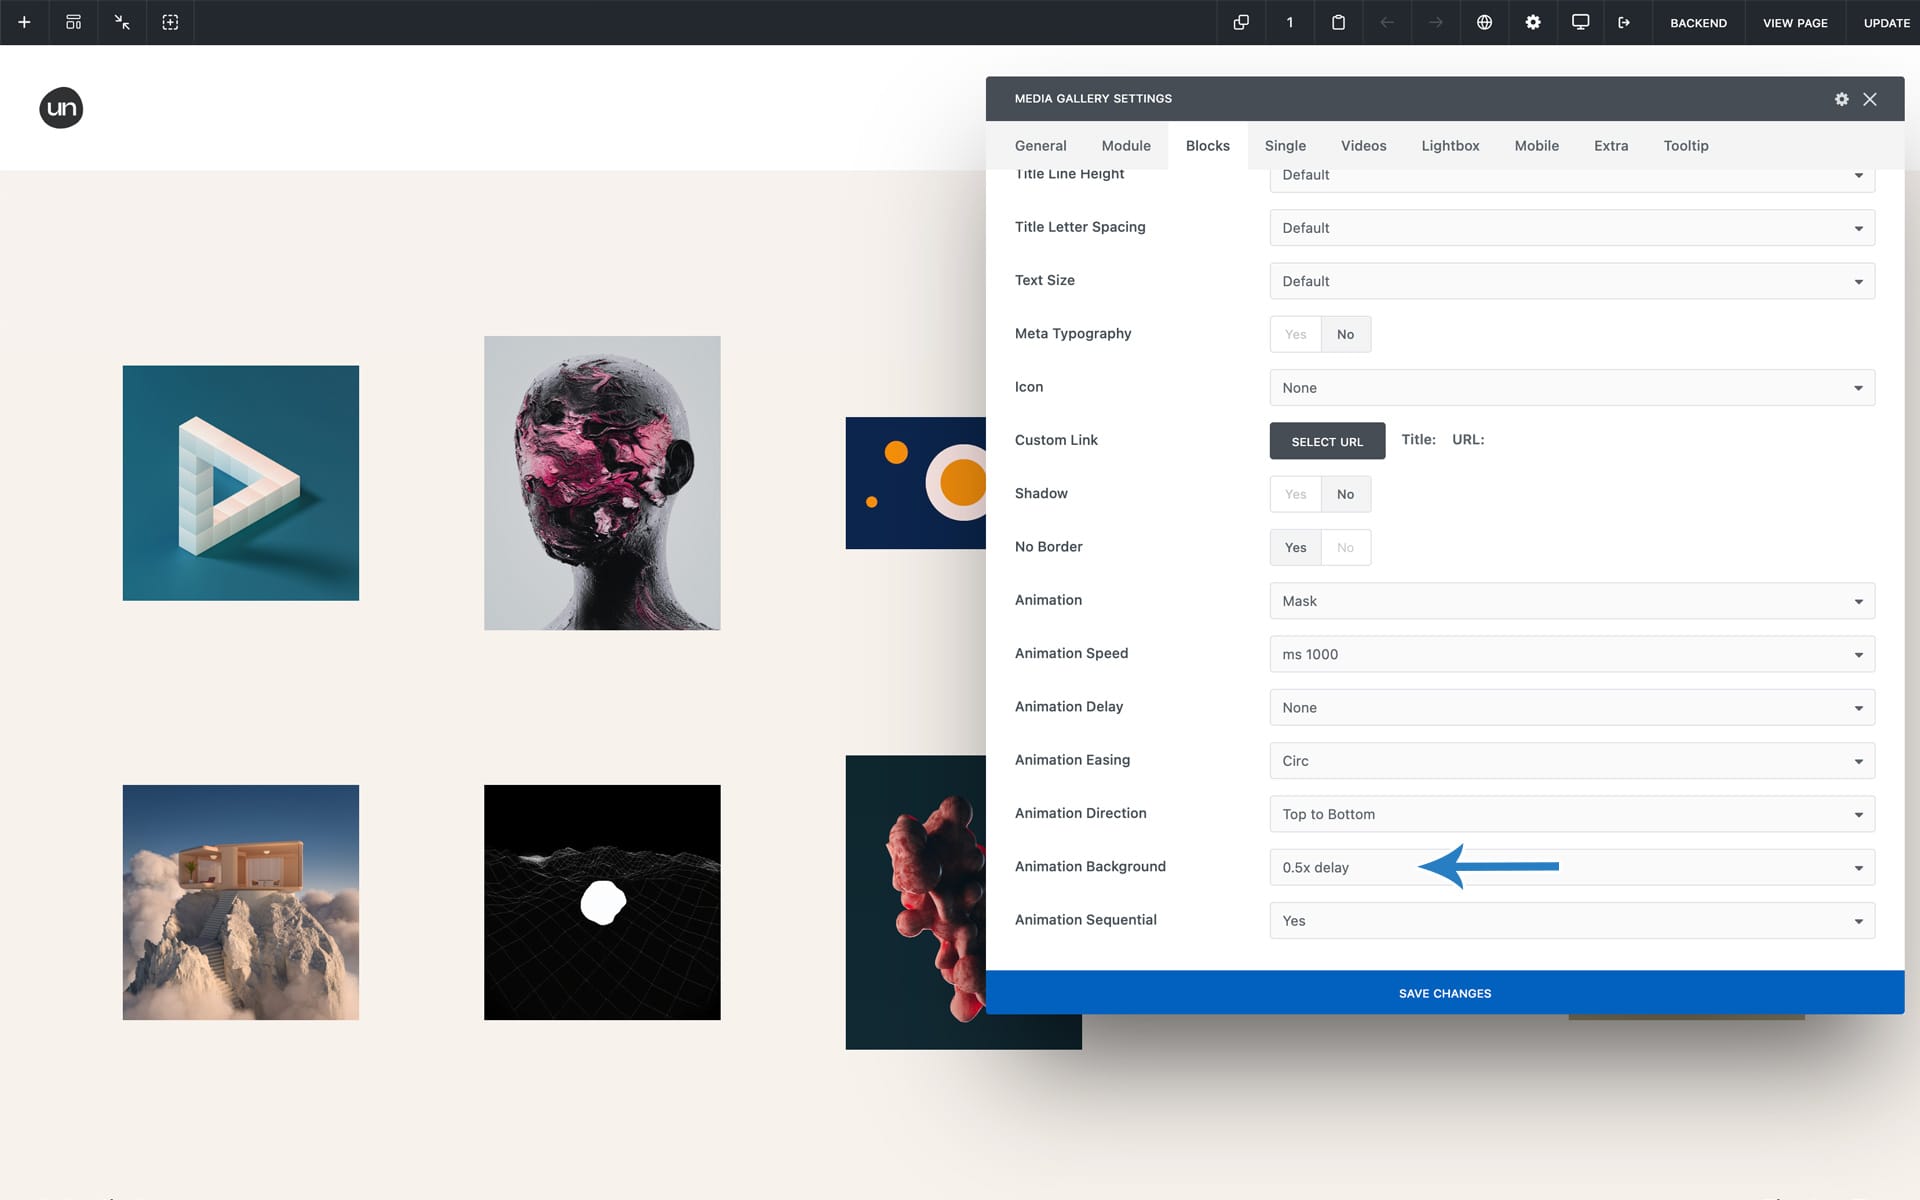Screen dimensions: 1920x1200
Task: Click the painted head sculpture thumbnail
Action: click(x=602, y=483)
